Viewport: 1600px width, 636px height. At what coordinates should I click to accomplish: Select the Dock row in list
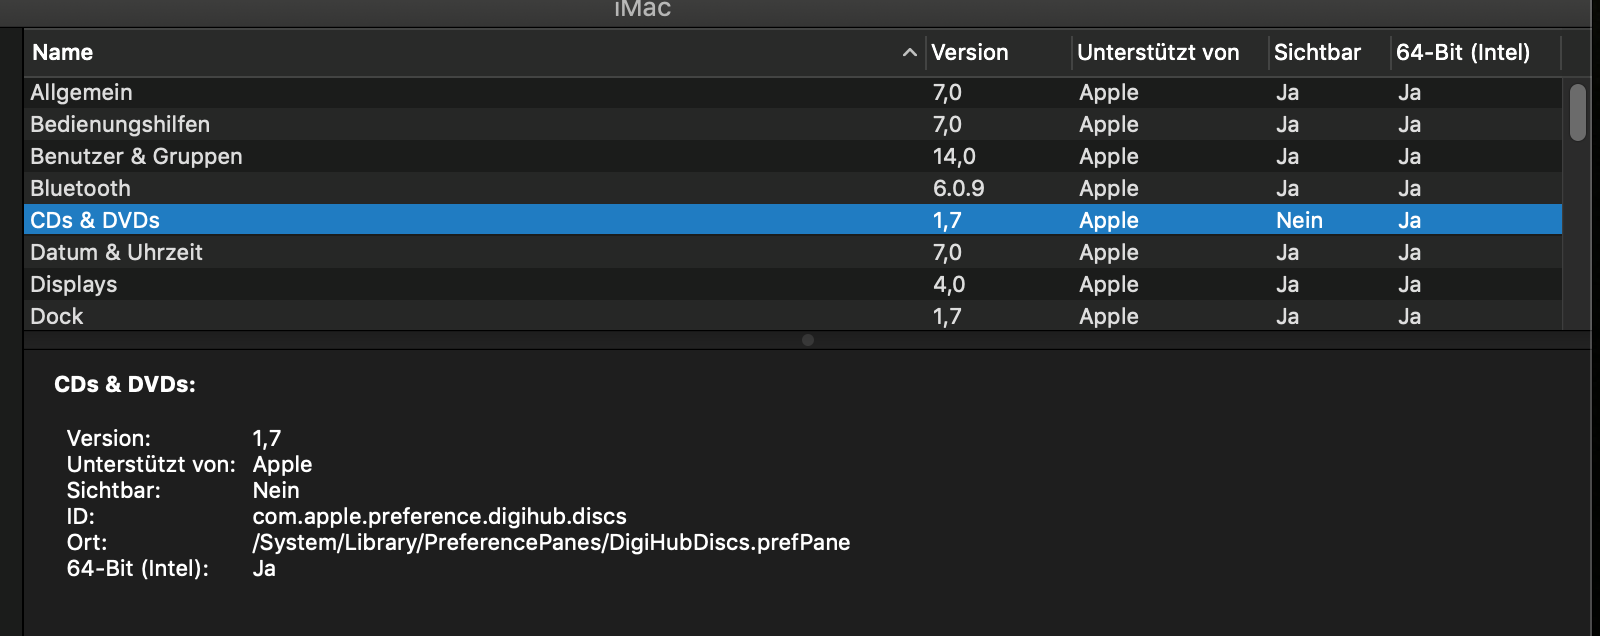click(x=57, y=317)
